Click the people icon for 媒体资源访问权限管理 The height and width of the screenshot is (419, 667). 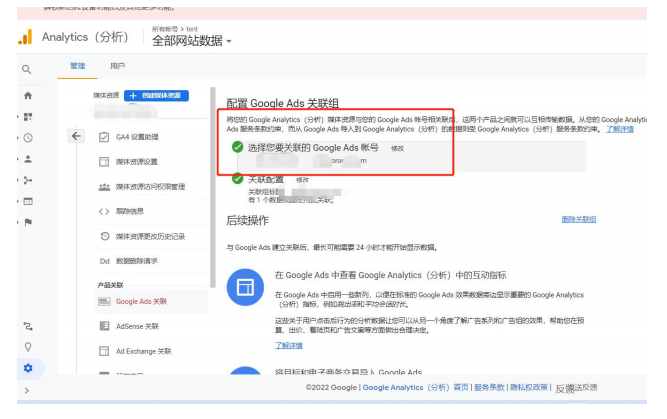[x=104, y=187]
